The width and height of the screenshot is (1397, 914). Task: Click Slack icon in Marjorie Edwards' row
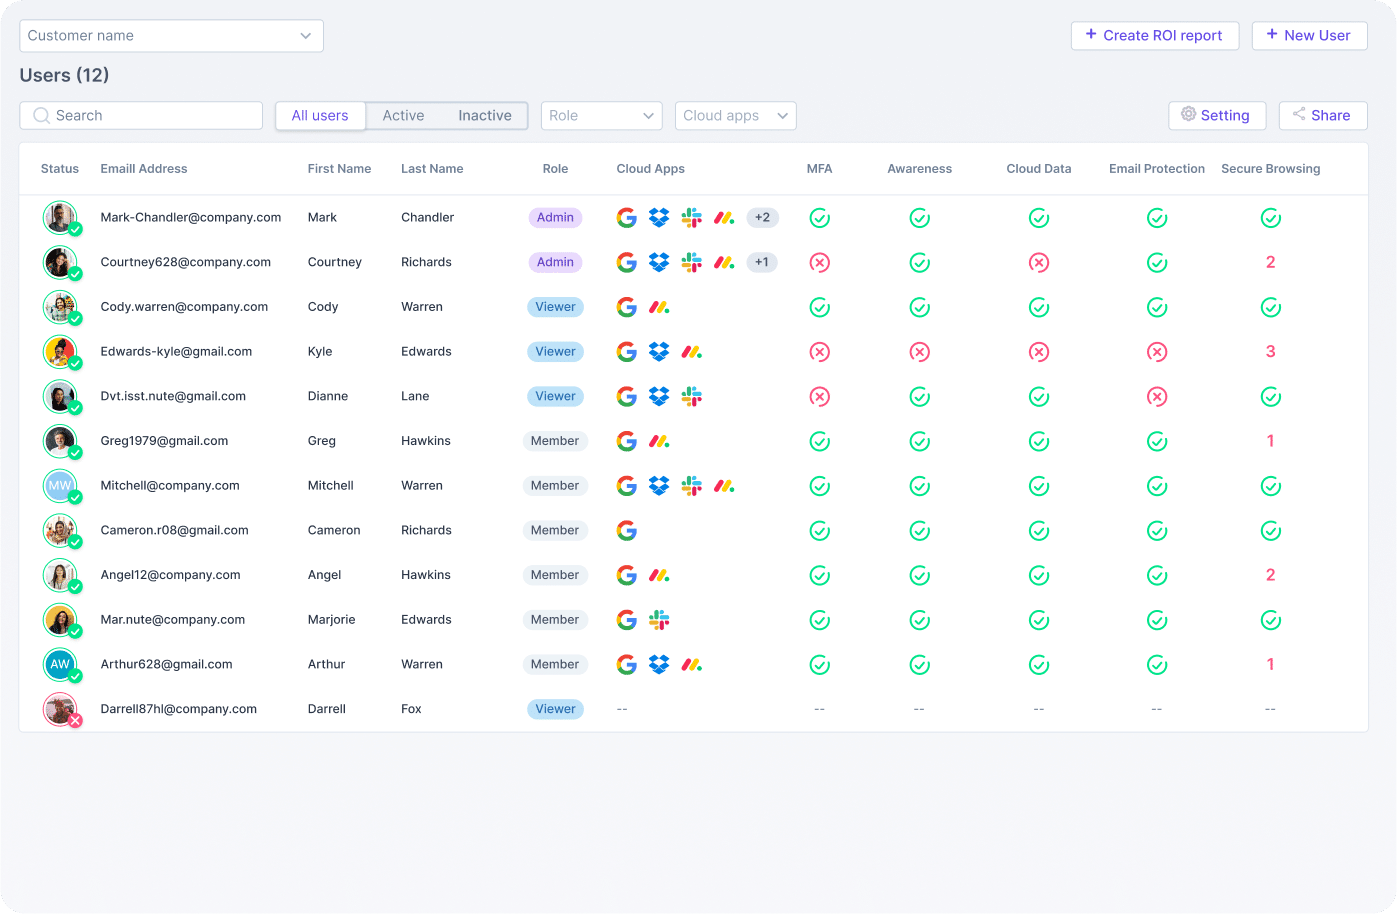659,620
